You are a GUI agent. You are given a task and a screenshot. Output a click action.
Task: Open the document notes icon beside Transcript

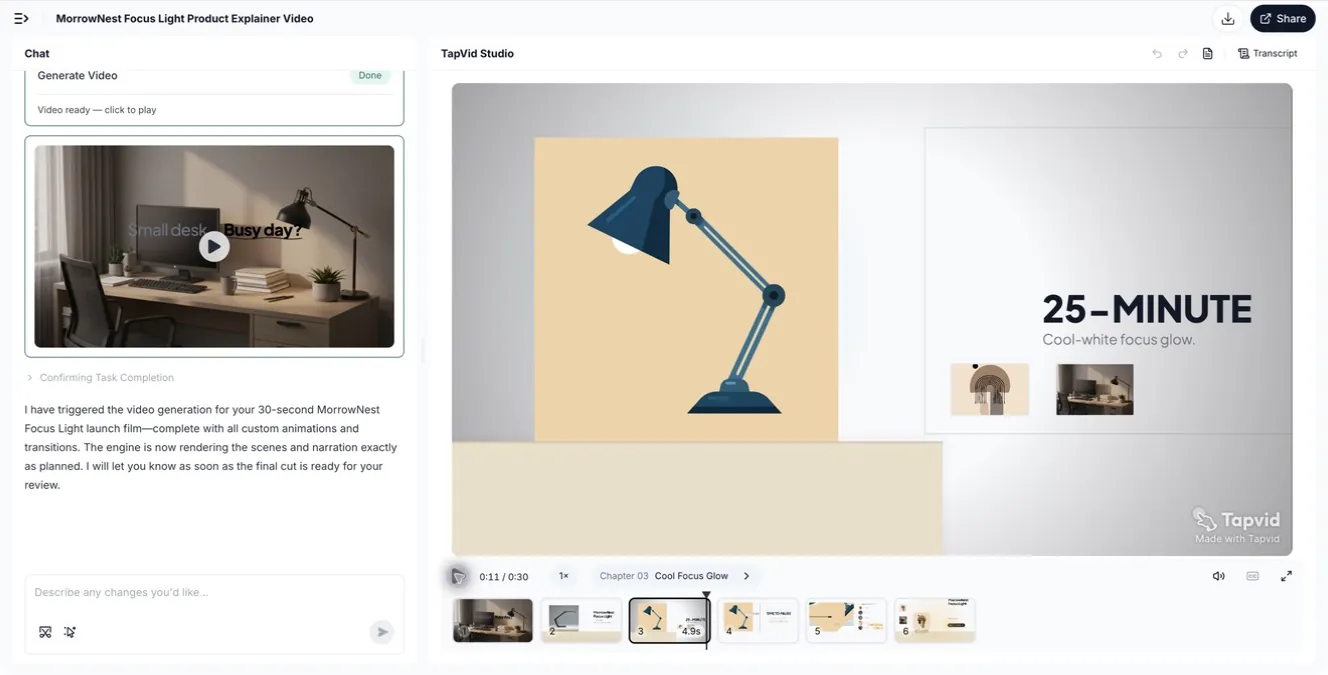tap(1208, 54)
